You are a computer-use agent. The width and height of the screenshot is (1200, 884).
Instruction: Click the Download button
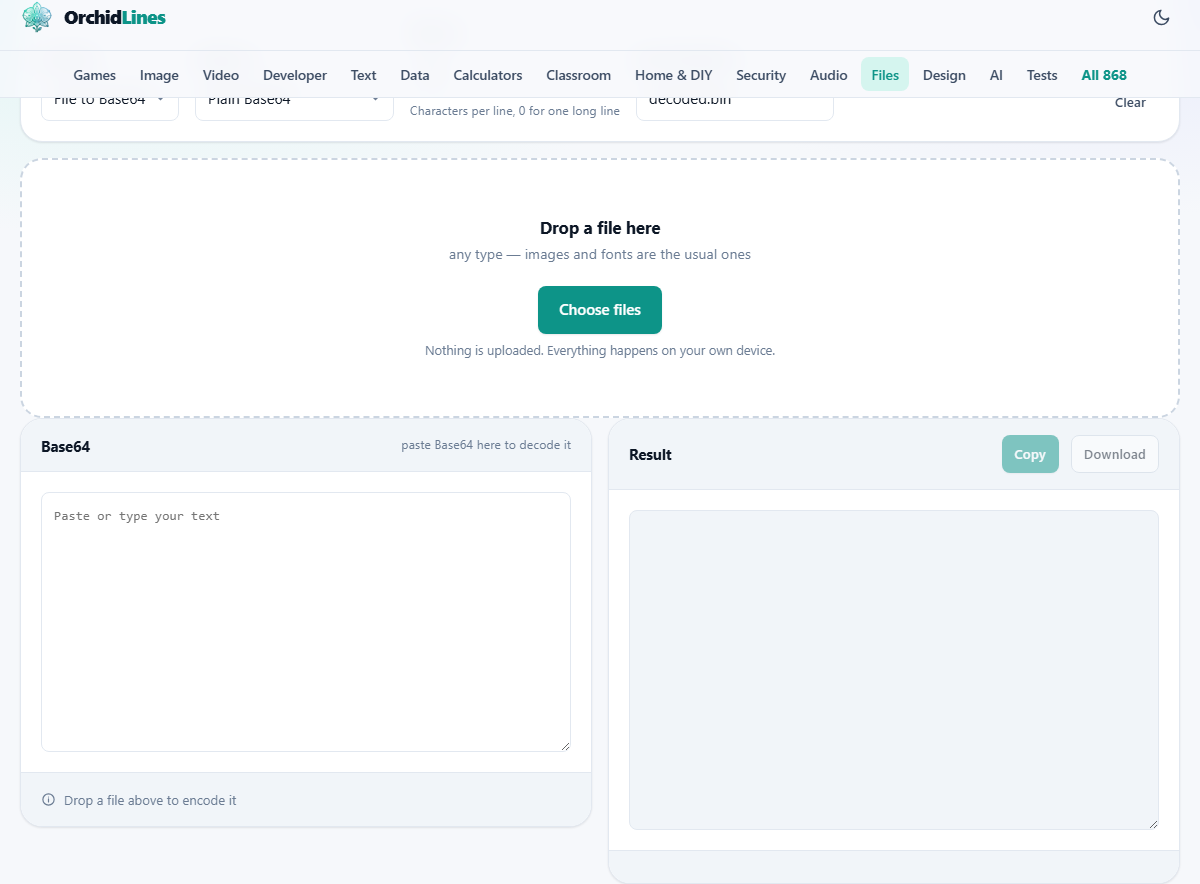[1115, 454]
